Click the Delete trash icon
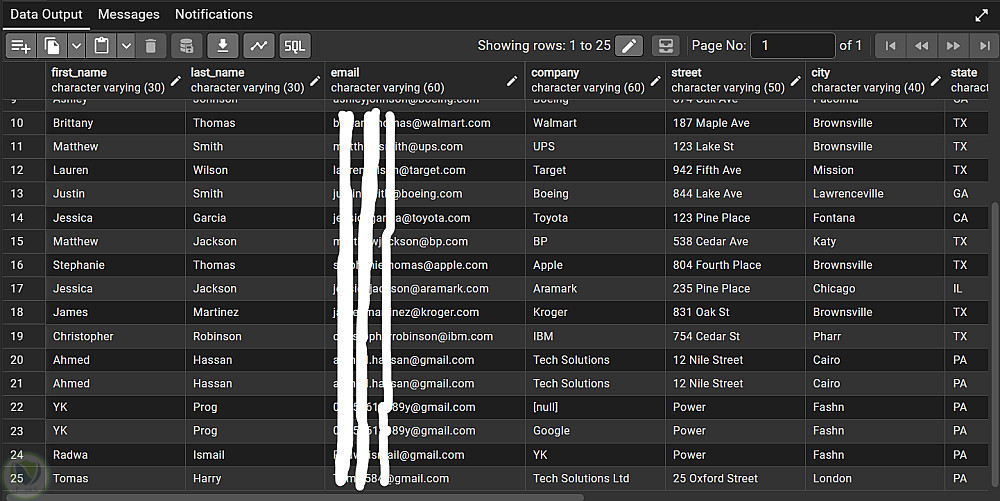 (x=151, y=46)
